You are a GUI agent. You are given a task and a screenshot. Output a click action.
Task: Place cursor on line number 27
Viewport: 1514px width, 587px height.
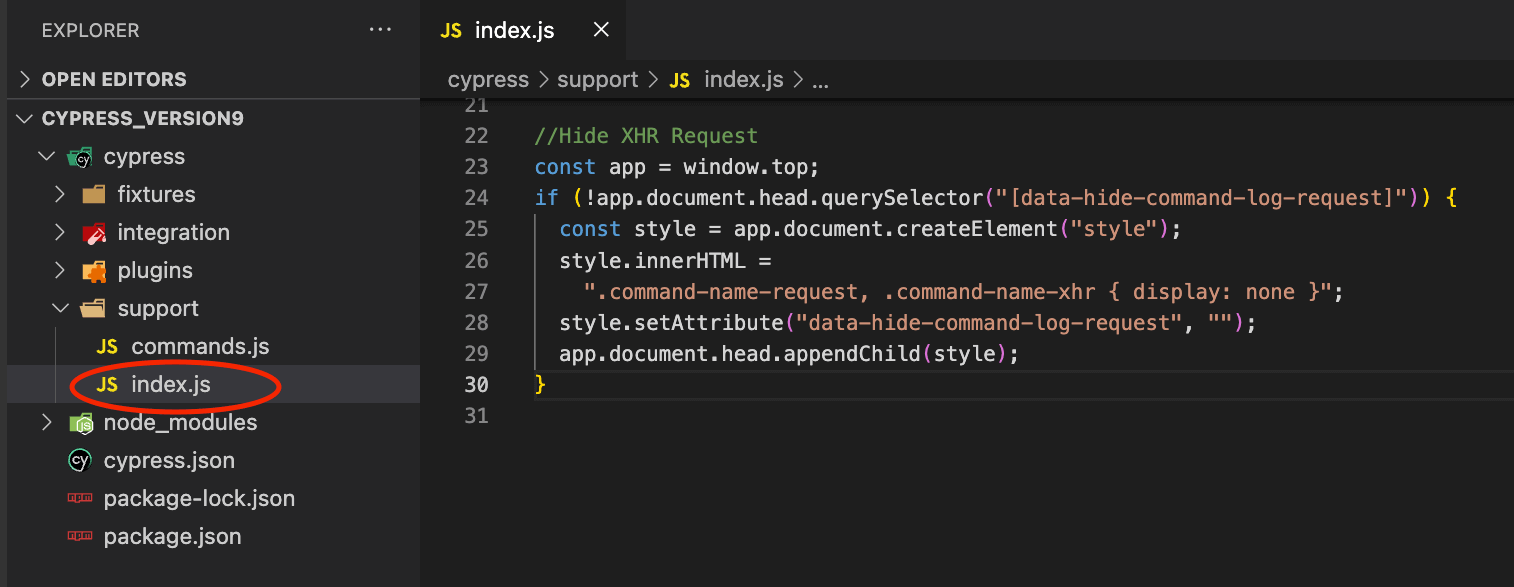coord(477,292)
